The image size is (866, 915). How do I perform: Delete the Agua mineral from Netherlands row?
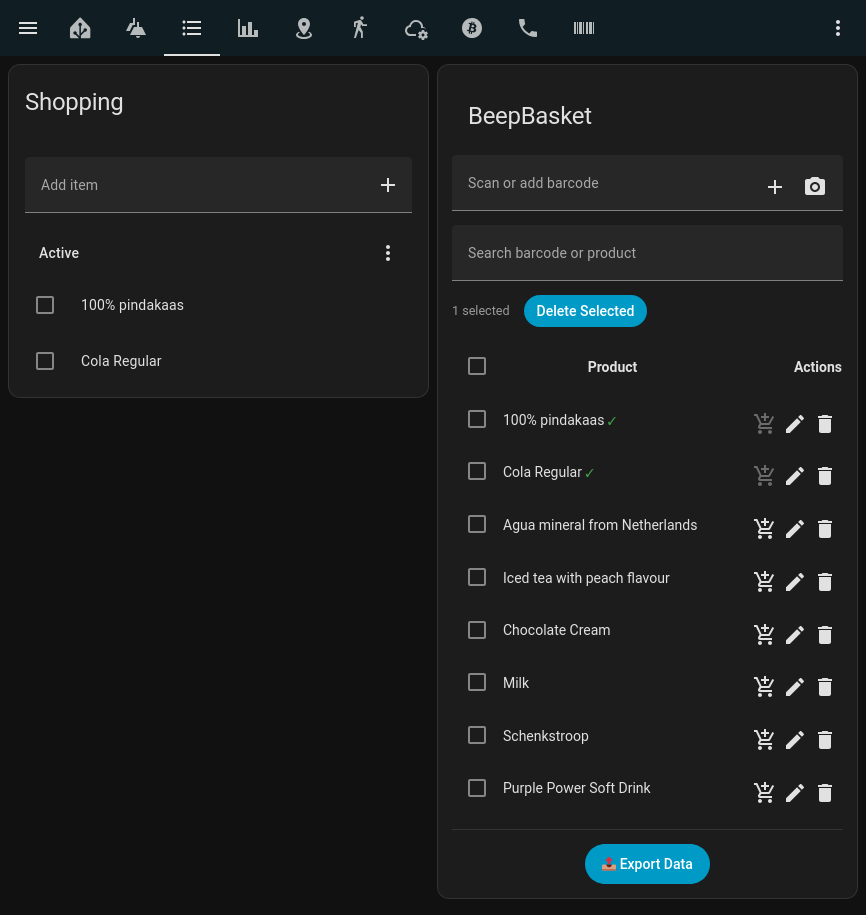coord(825,529)
